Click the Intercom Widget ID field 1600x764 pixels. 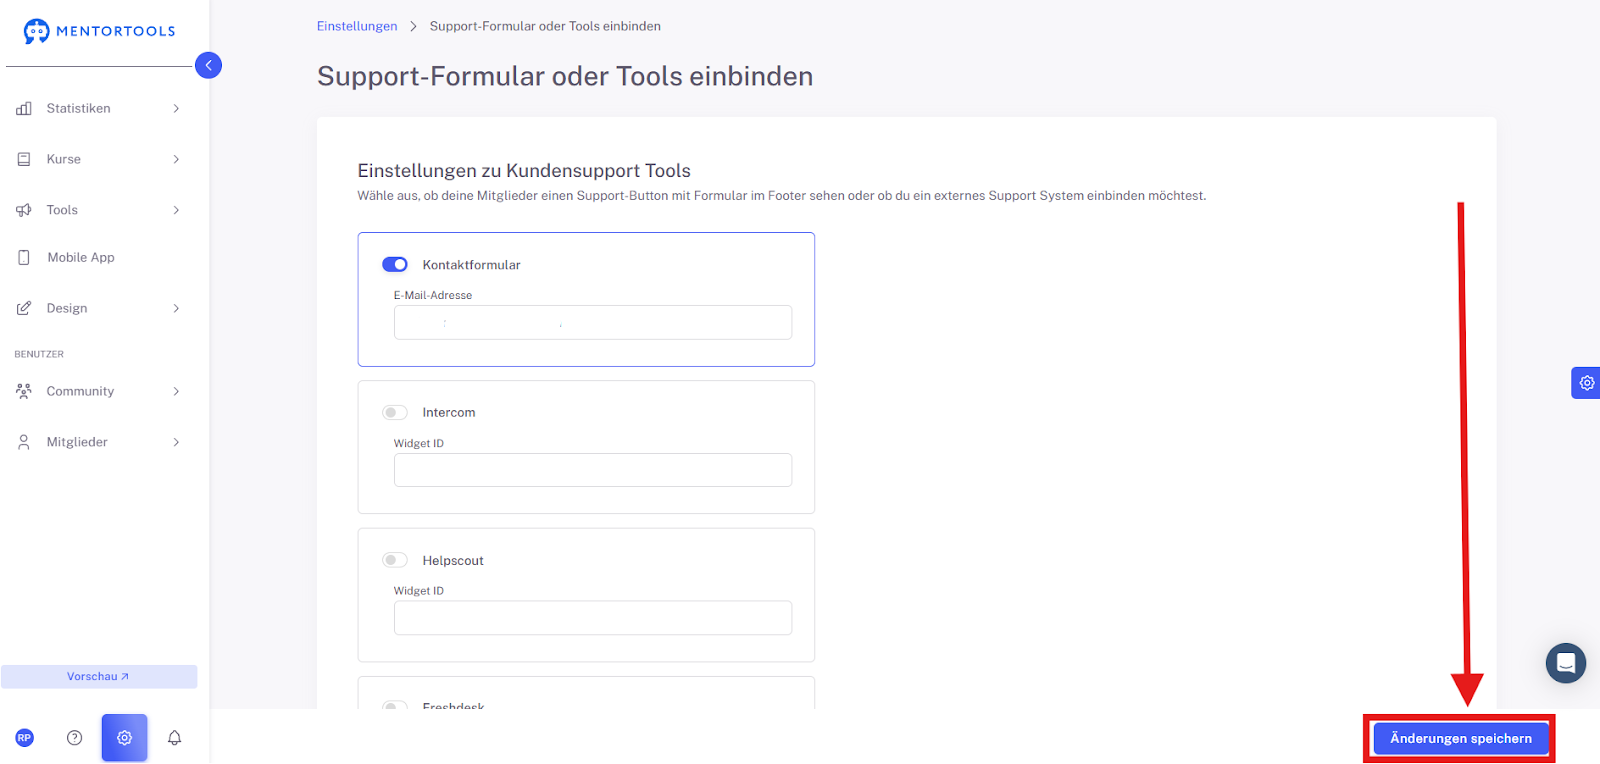tap(593, 470)
